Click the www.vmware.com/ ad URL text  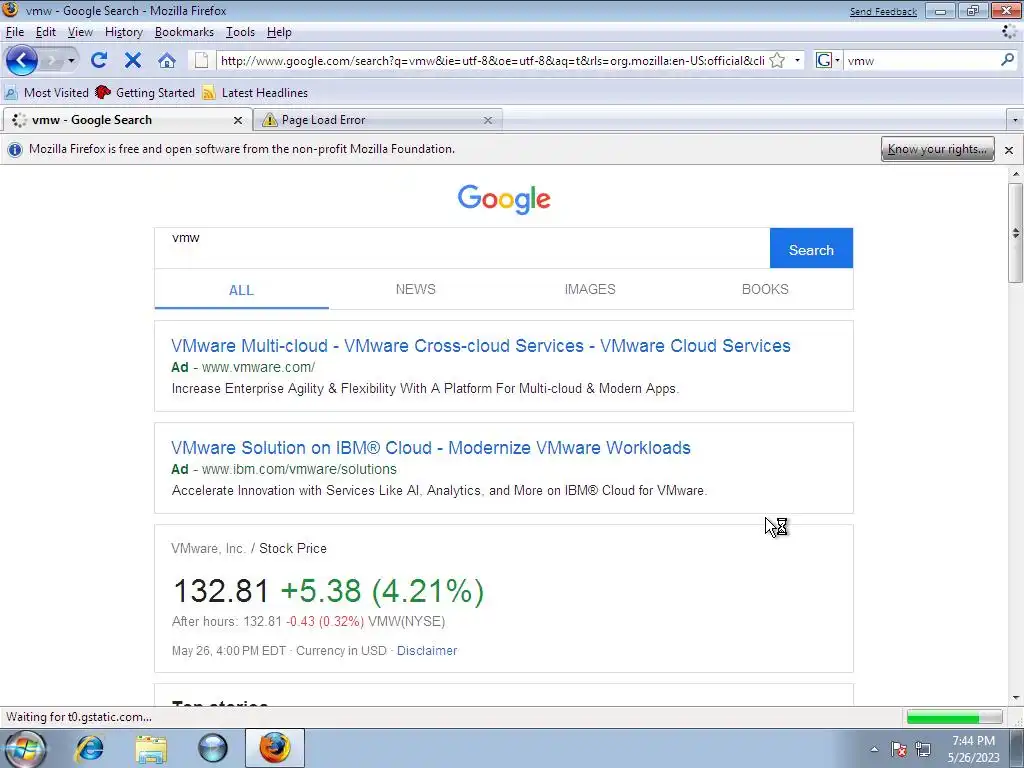pyautogui.click(x=259, y=367)
